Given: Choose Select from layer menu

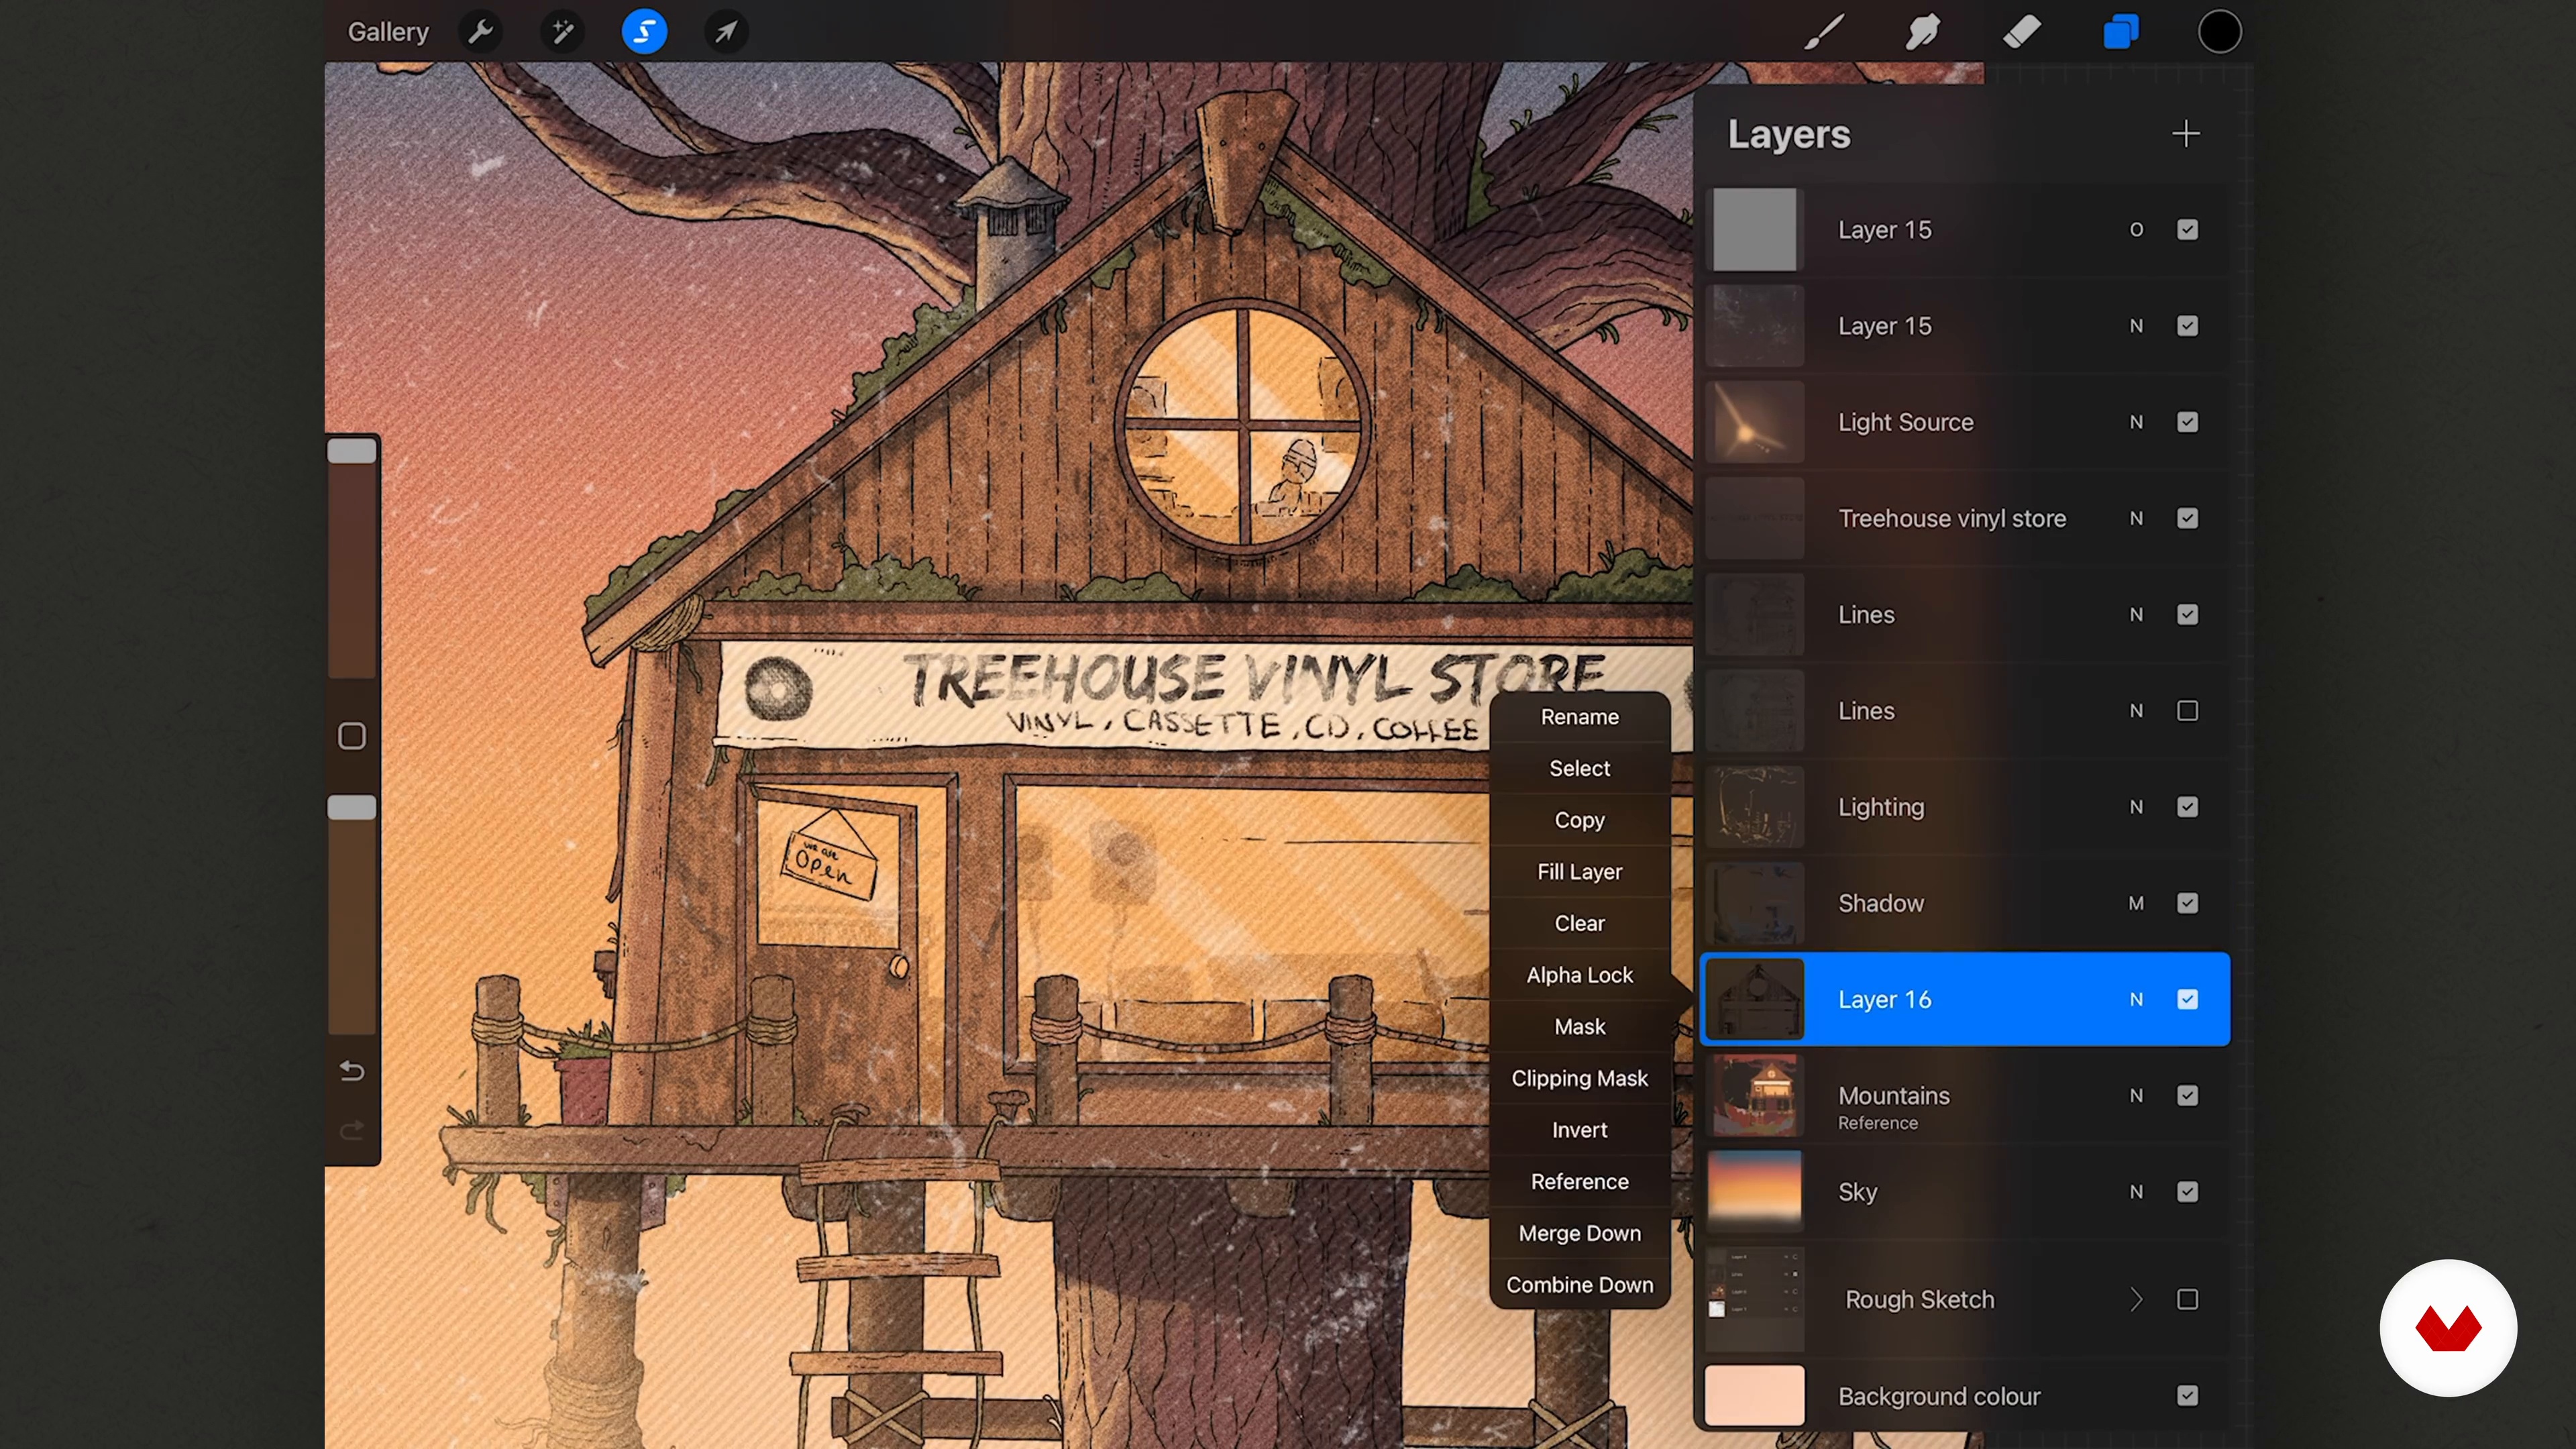Looking at the screenshot, I should 1580,768.
